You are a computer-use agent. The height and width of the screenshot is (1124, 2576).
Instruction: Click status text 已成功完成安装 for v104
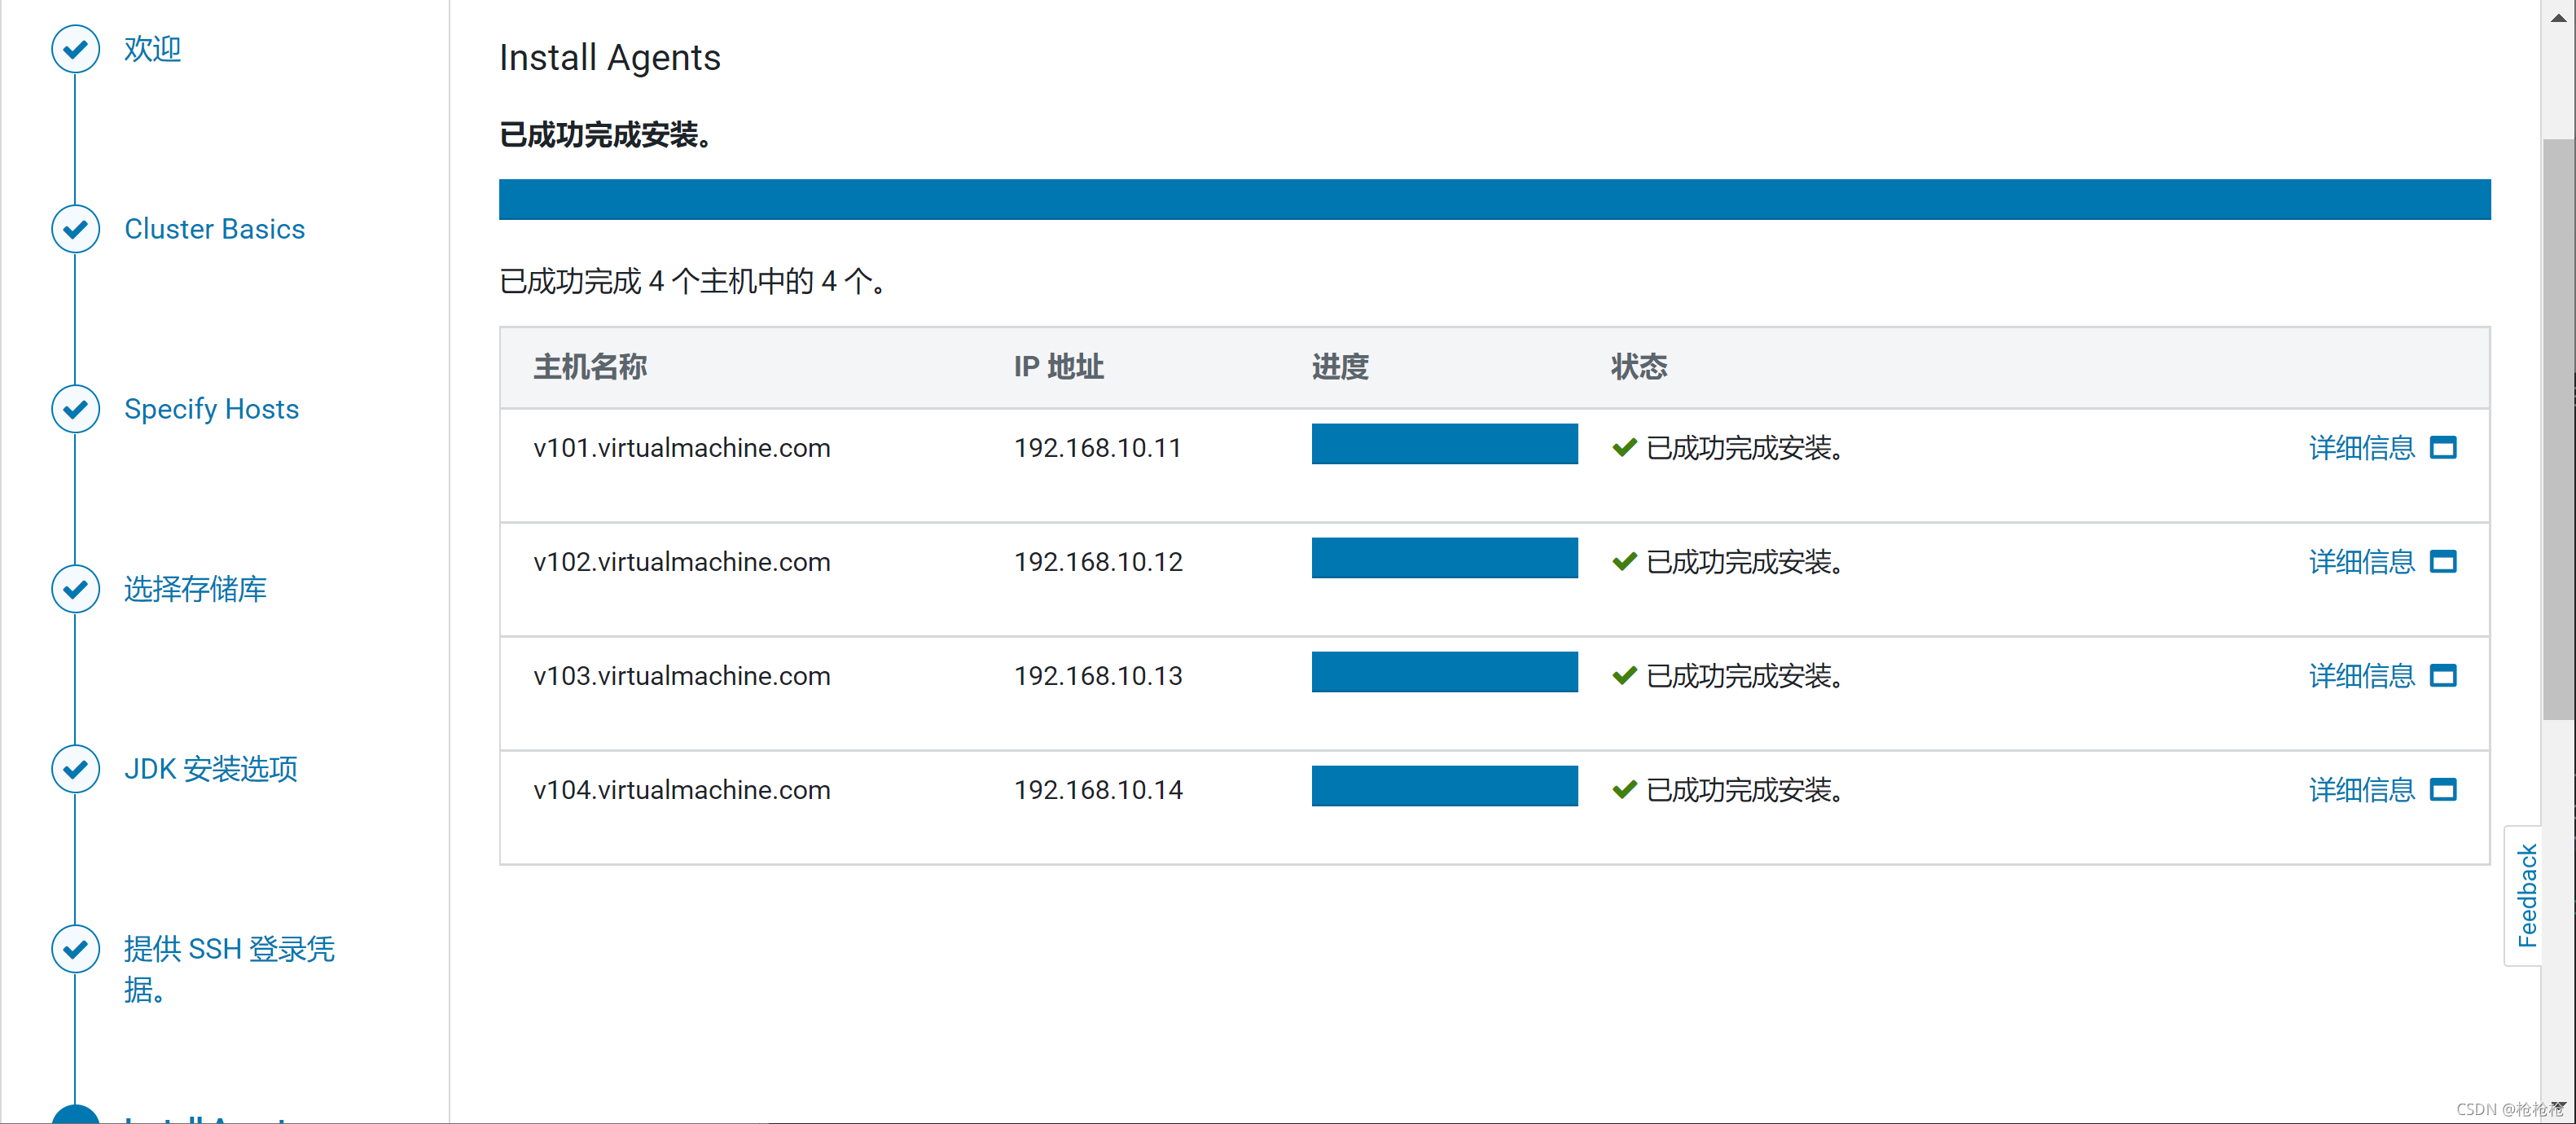[x=1745, y=790]
